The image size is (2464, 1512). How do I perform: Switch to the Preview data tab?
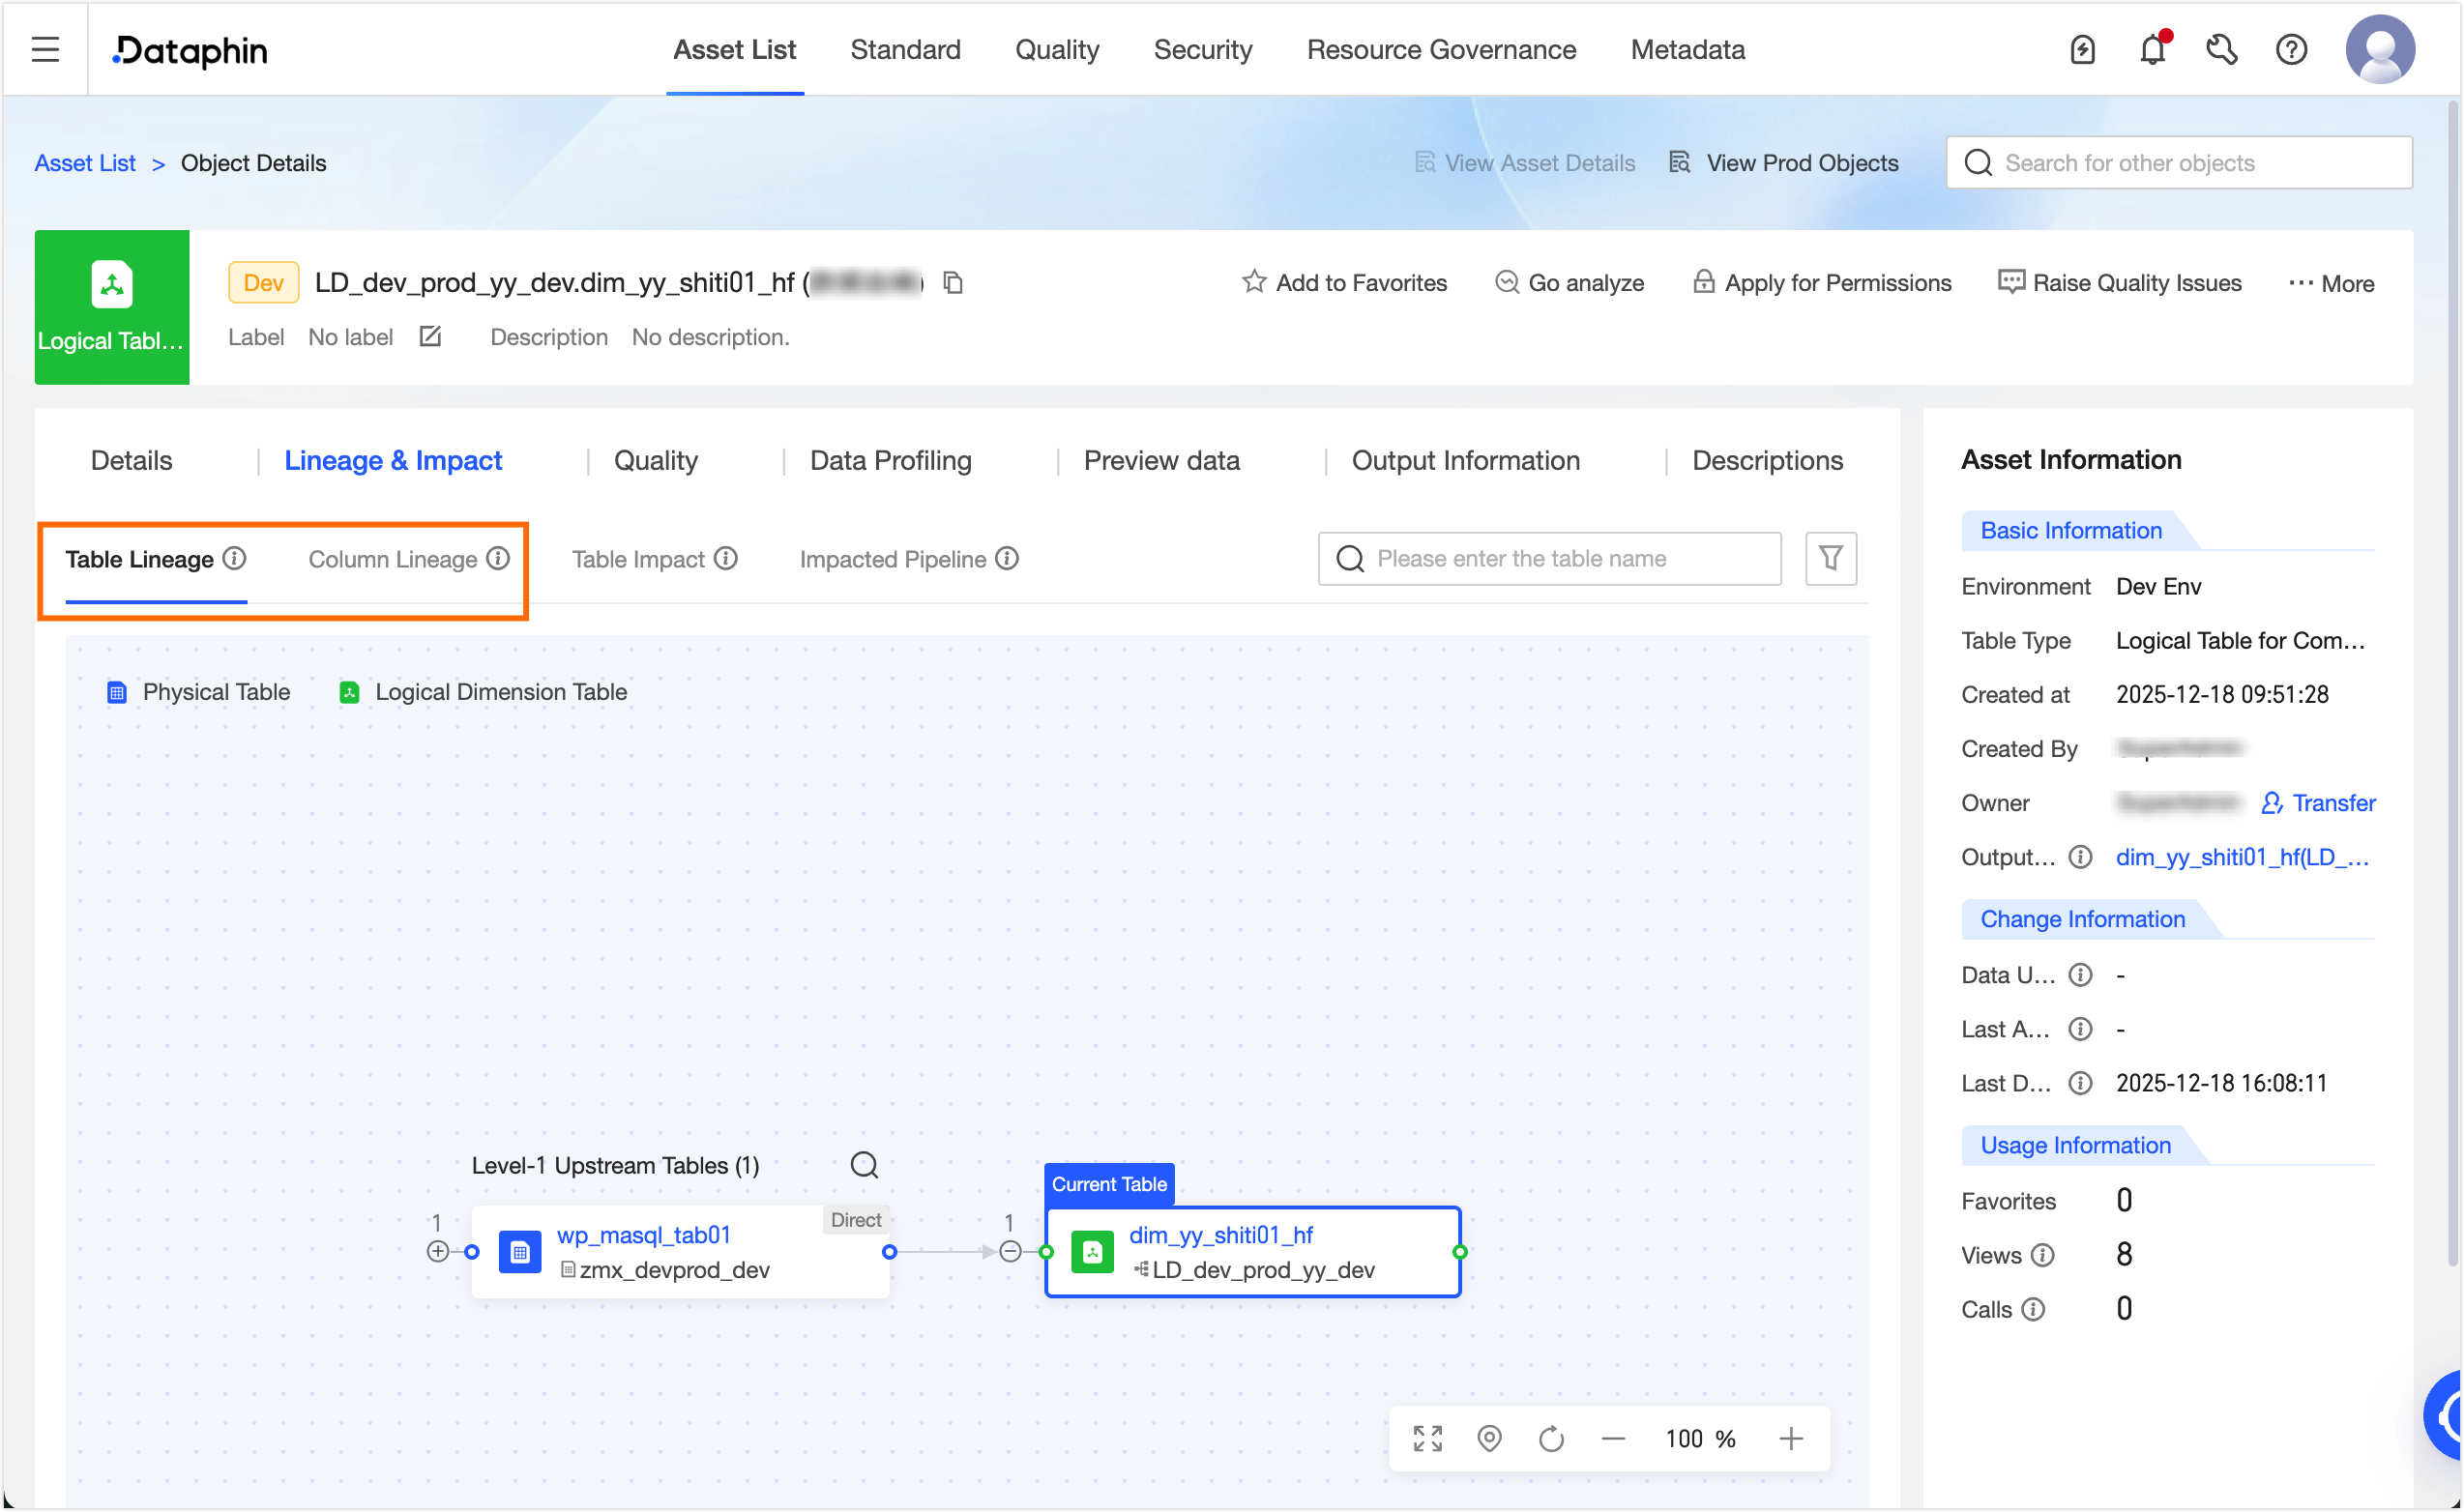point(1161,460)
